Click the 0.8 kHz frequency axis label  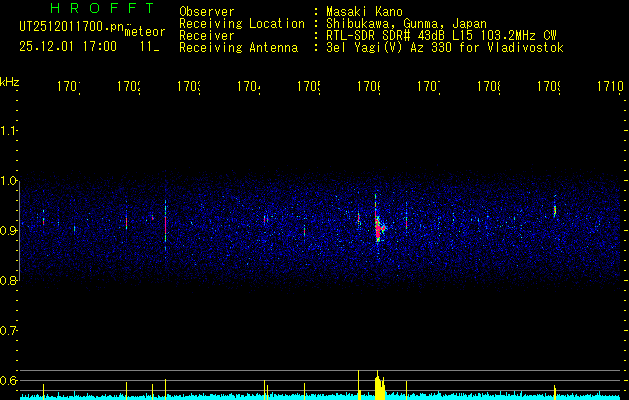8,280
